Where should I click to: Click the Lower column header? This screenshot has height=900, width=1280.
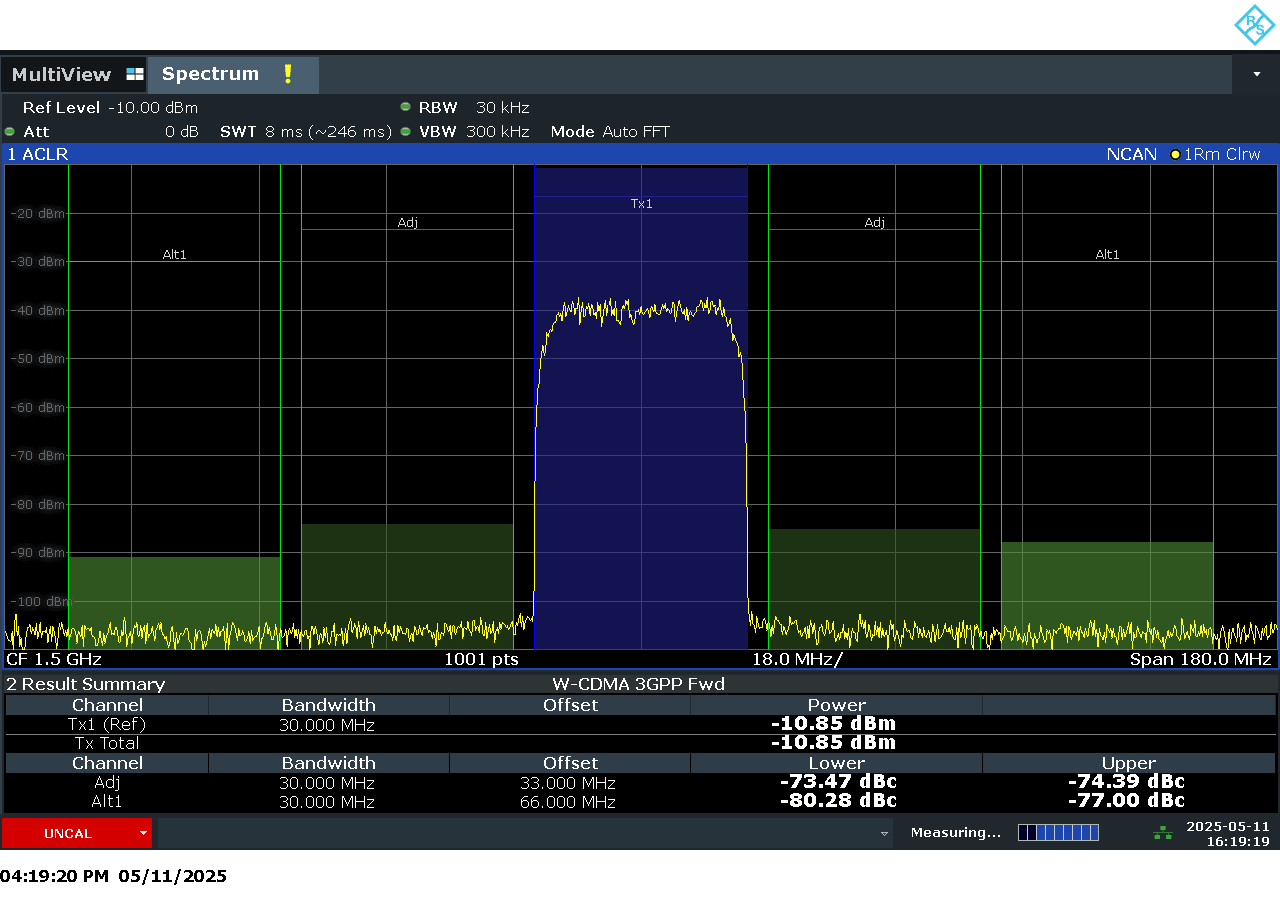pos(836,763)
